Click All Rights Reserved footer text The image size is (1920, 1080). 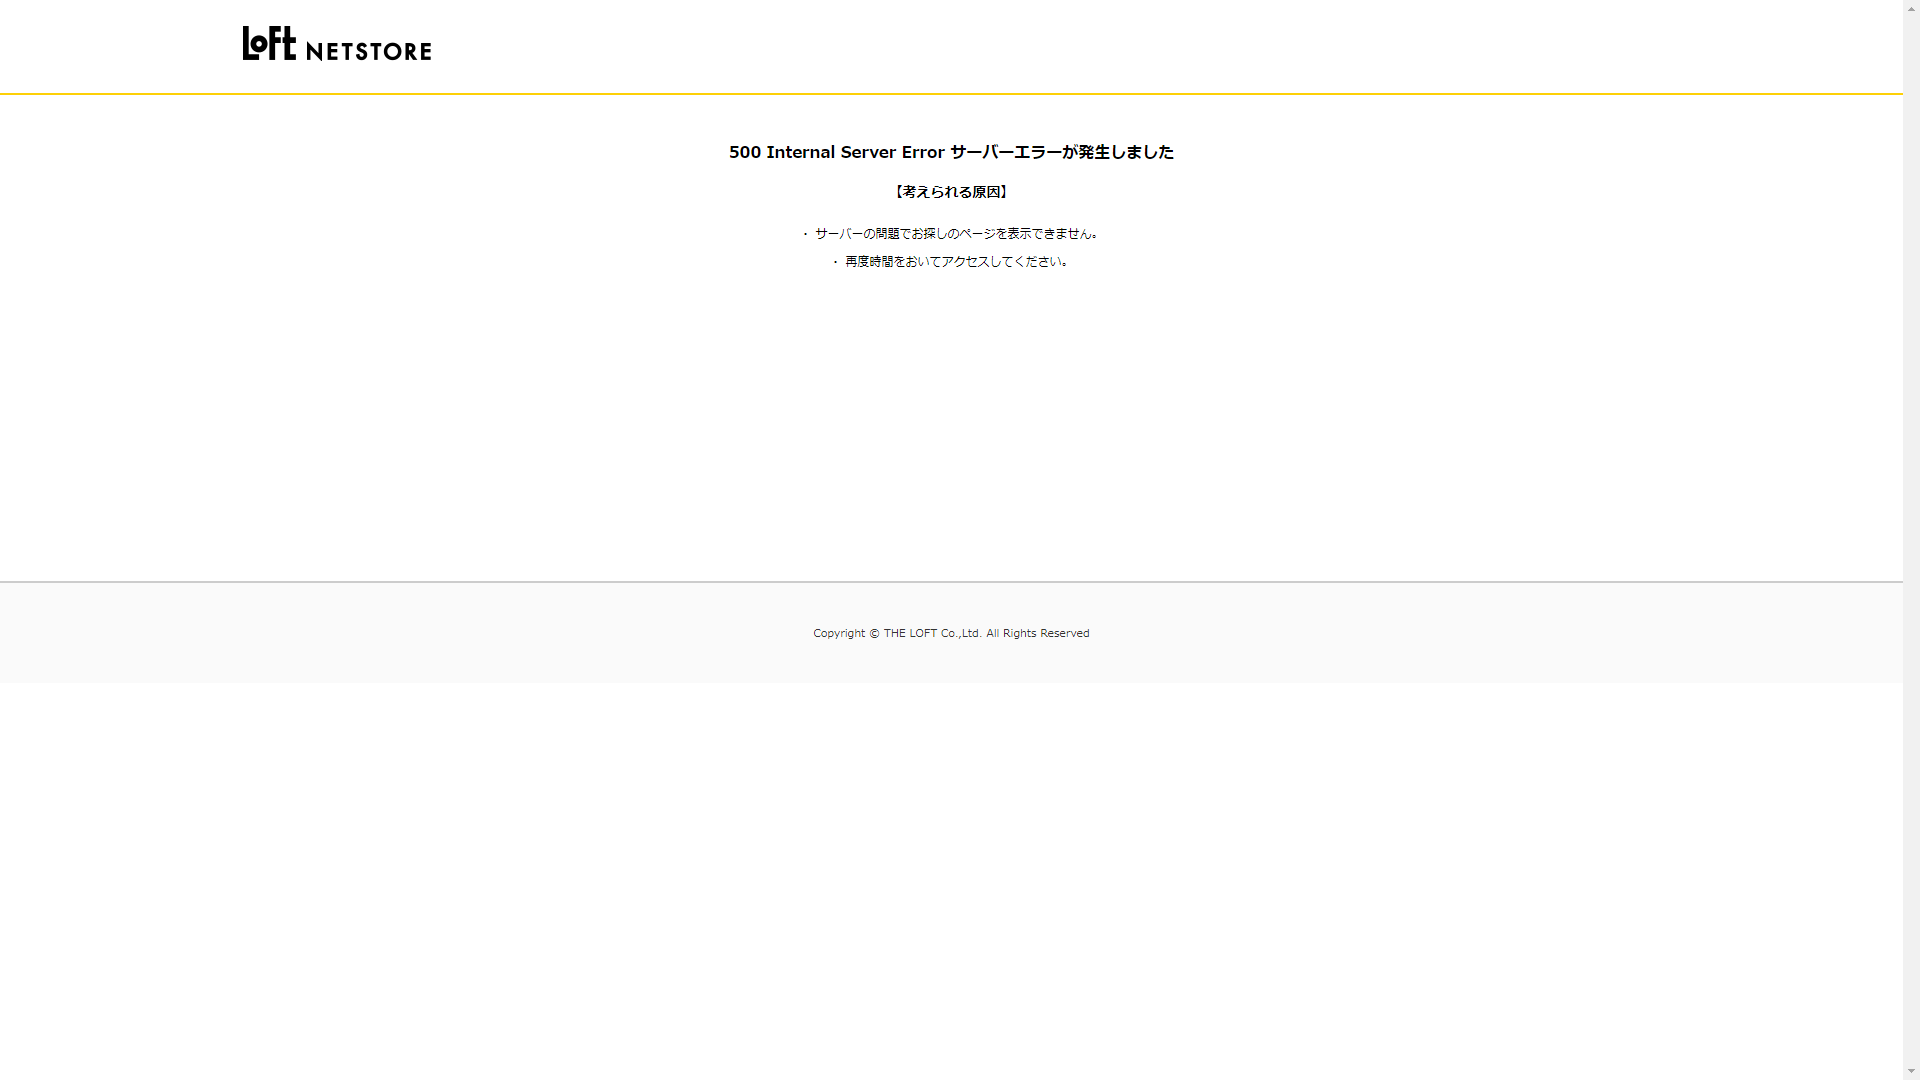click(1037, 633)
